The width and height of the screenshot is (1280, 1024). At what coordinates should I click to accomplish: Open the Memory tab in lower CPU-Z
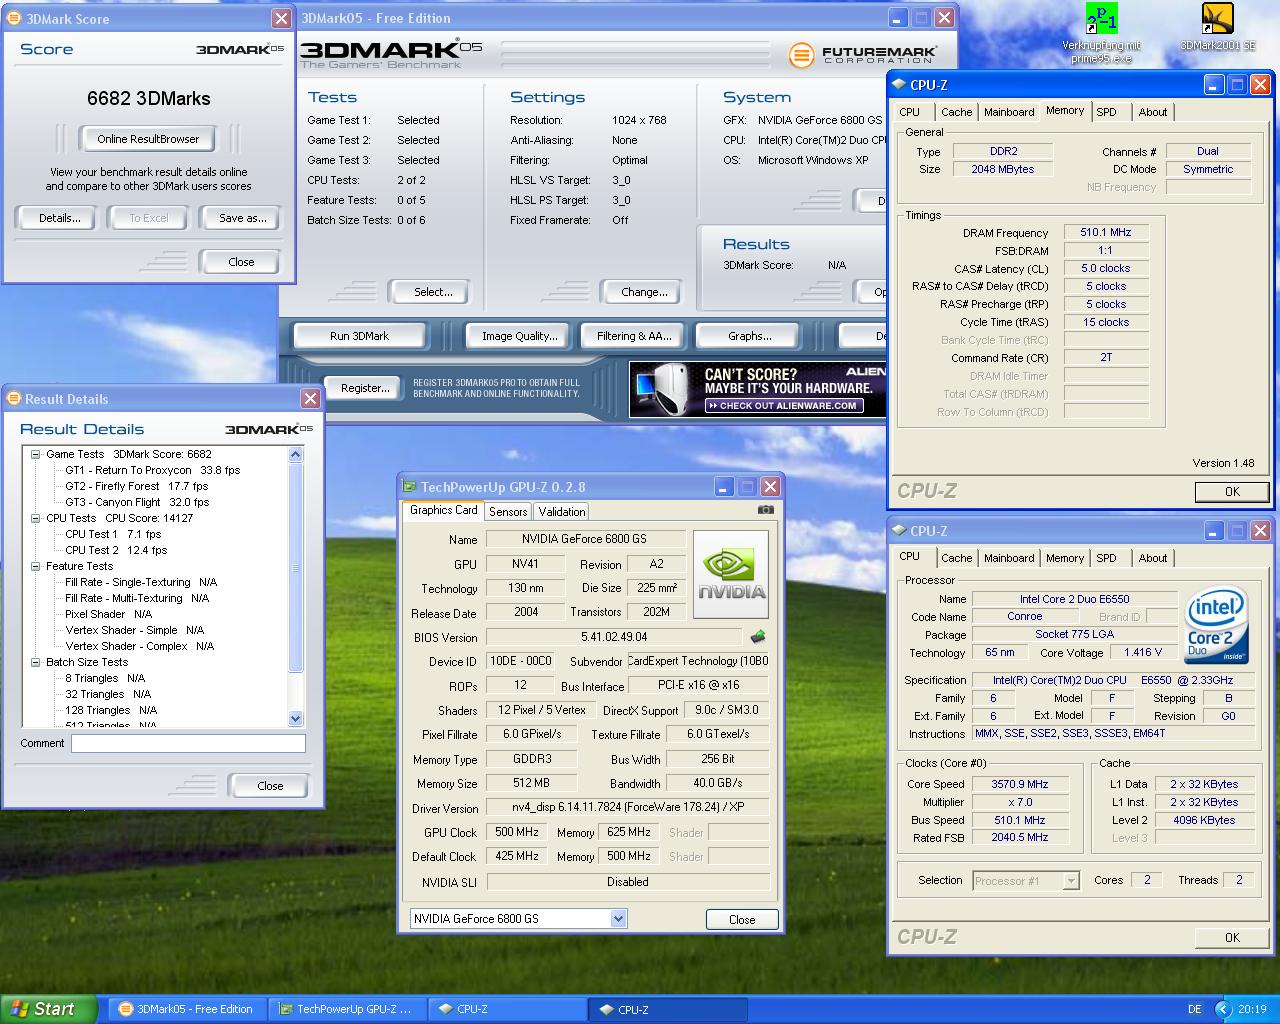(1065, 558)
